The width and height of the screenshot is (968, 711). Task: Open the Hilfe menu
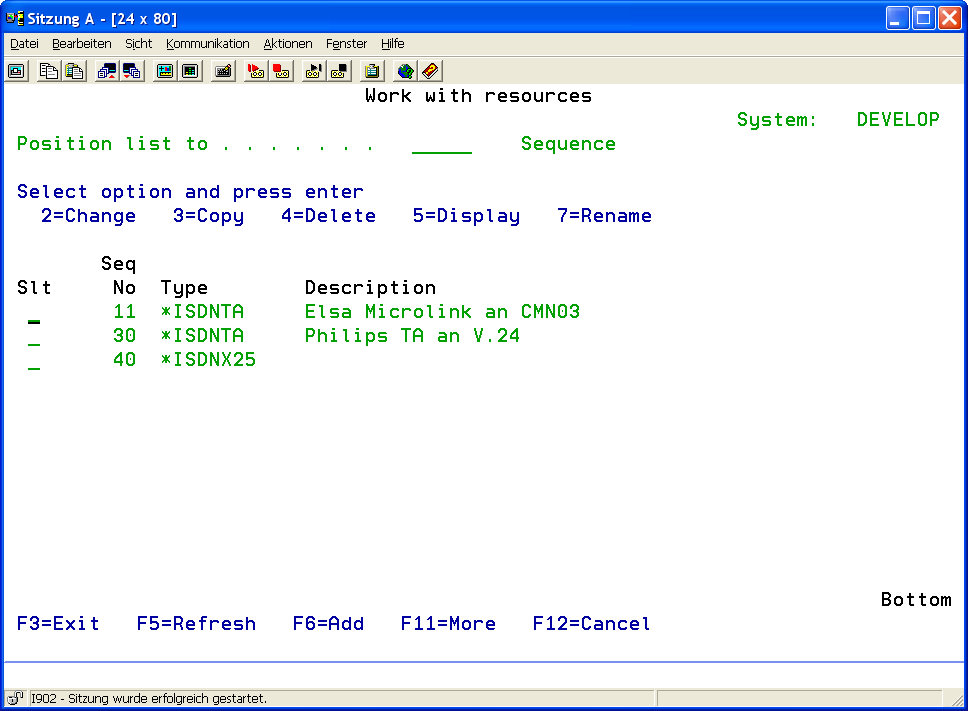[393, 44]
